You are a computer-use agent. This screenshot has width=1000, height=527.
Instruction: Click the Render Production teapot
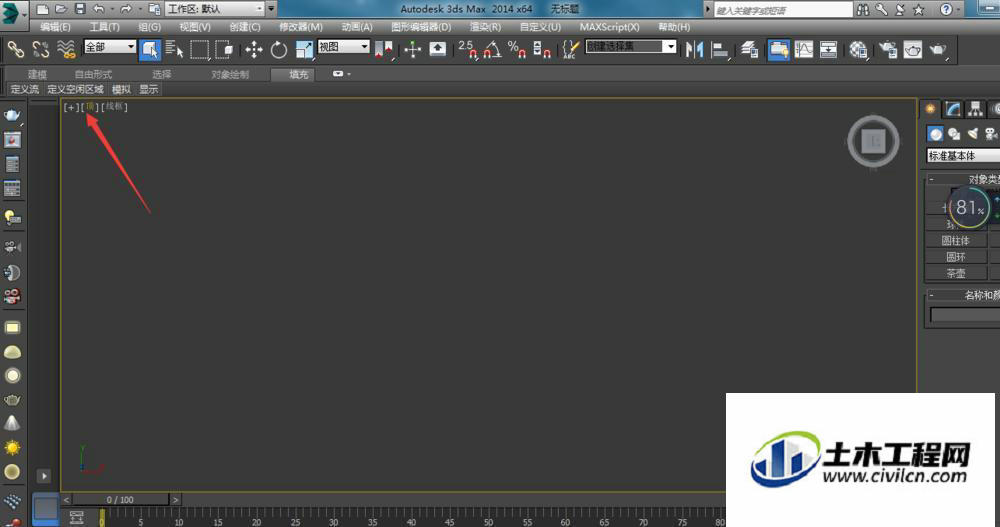(x=938, y=49)
